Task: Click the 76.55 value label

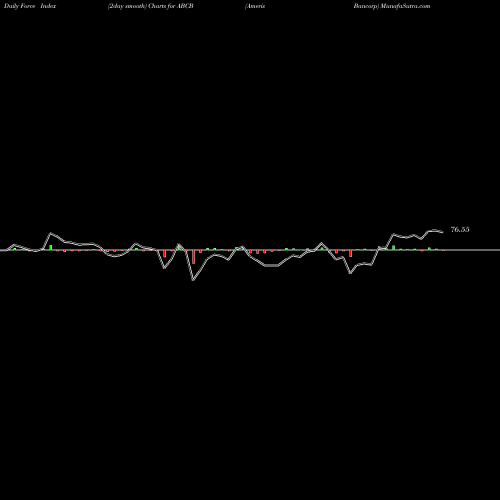Action: coord(460,230)
